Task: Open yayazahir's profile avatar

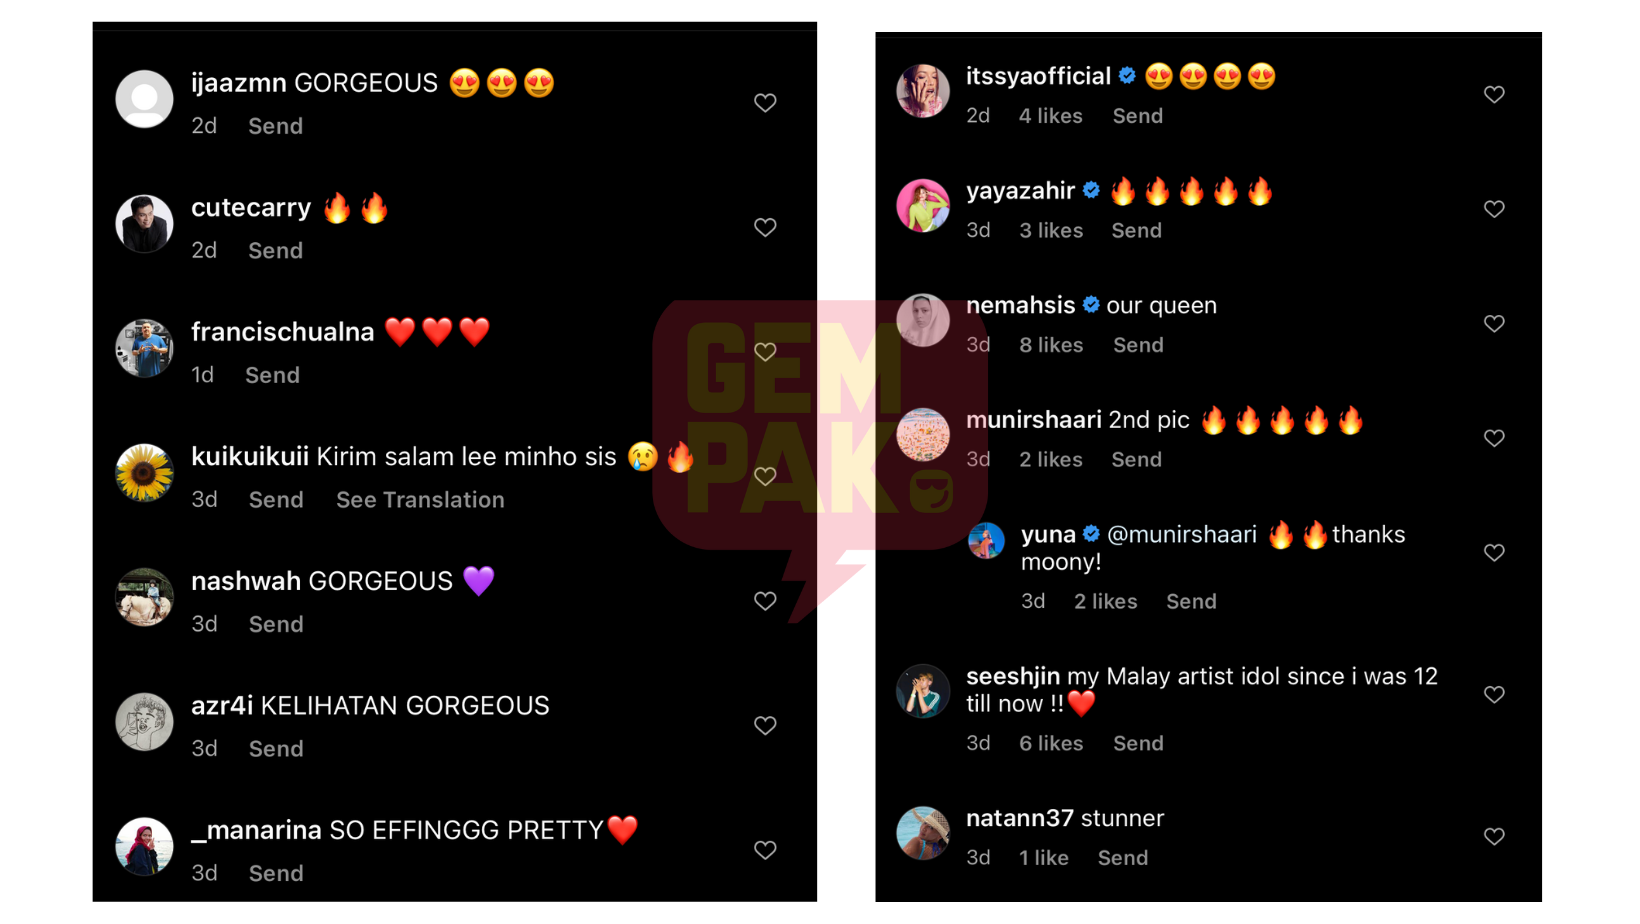Action: click(923, 205)
